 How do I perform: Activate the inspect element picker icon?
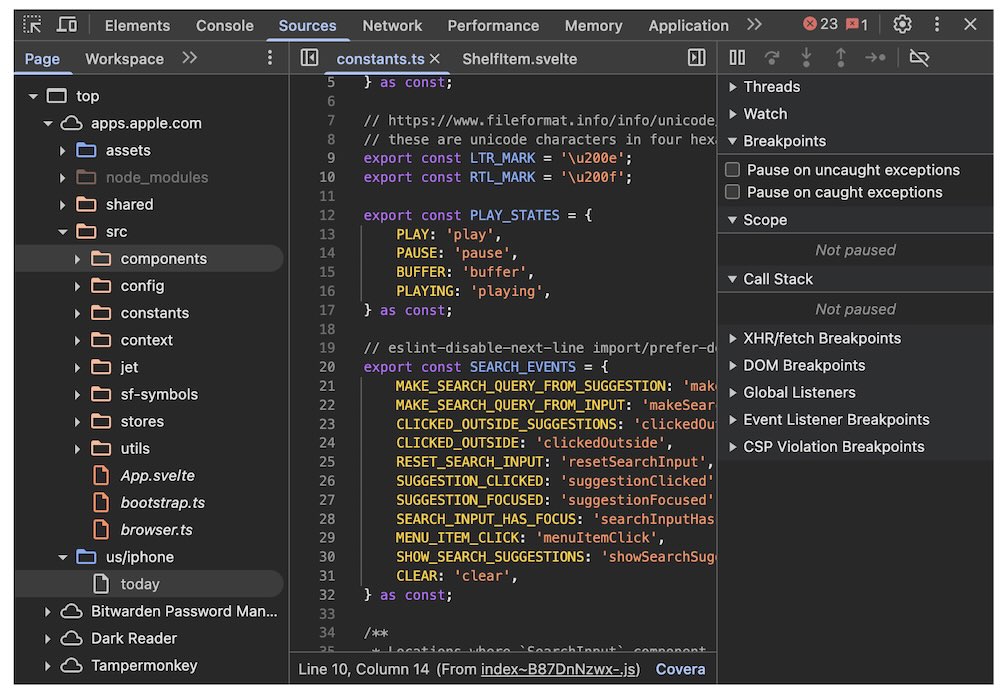click(32, 25)
